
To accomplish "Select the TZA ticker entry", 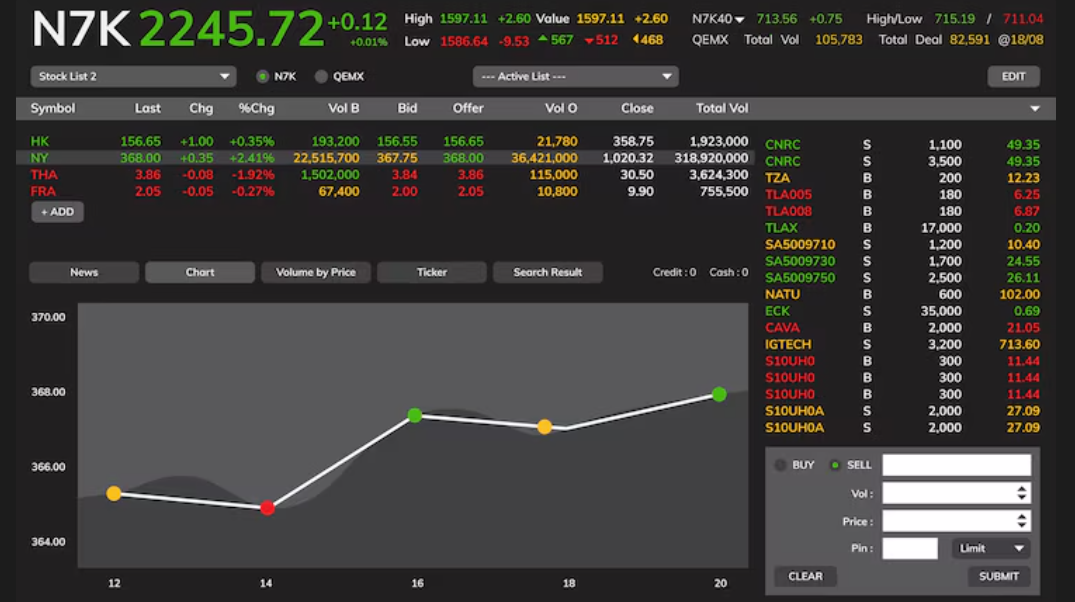I will coord(902,178).
